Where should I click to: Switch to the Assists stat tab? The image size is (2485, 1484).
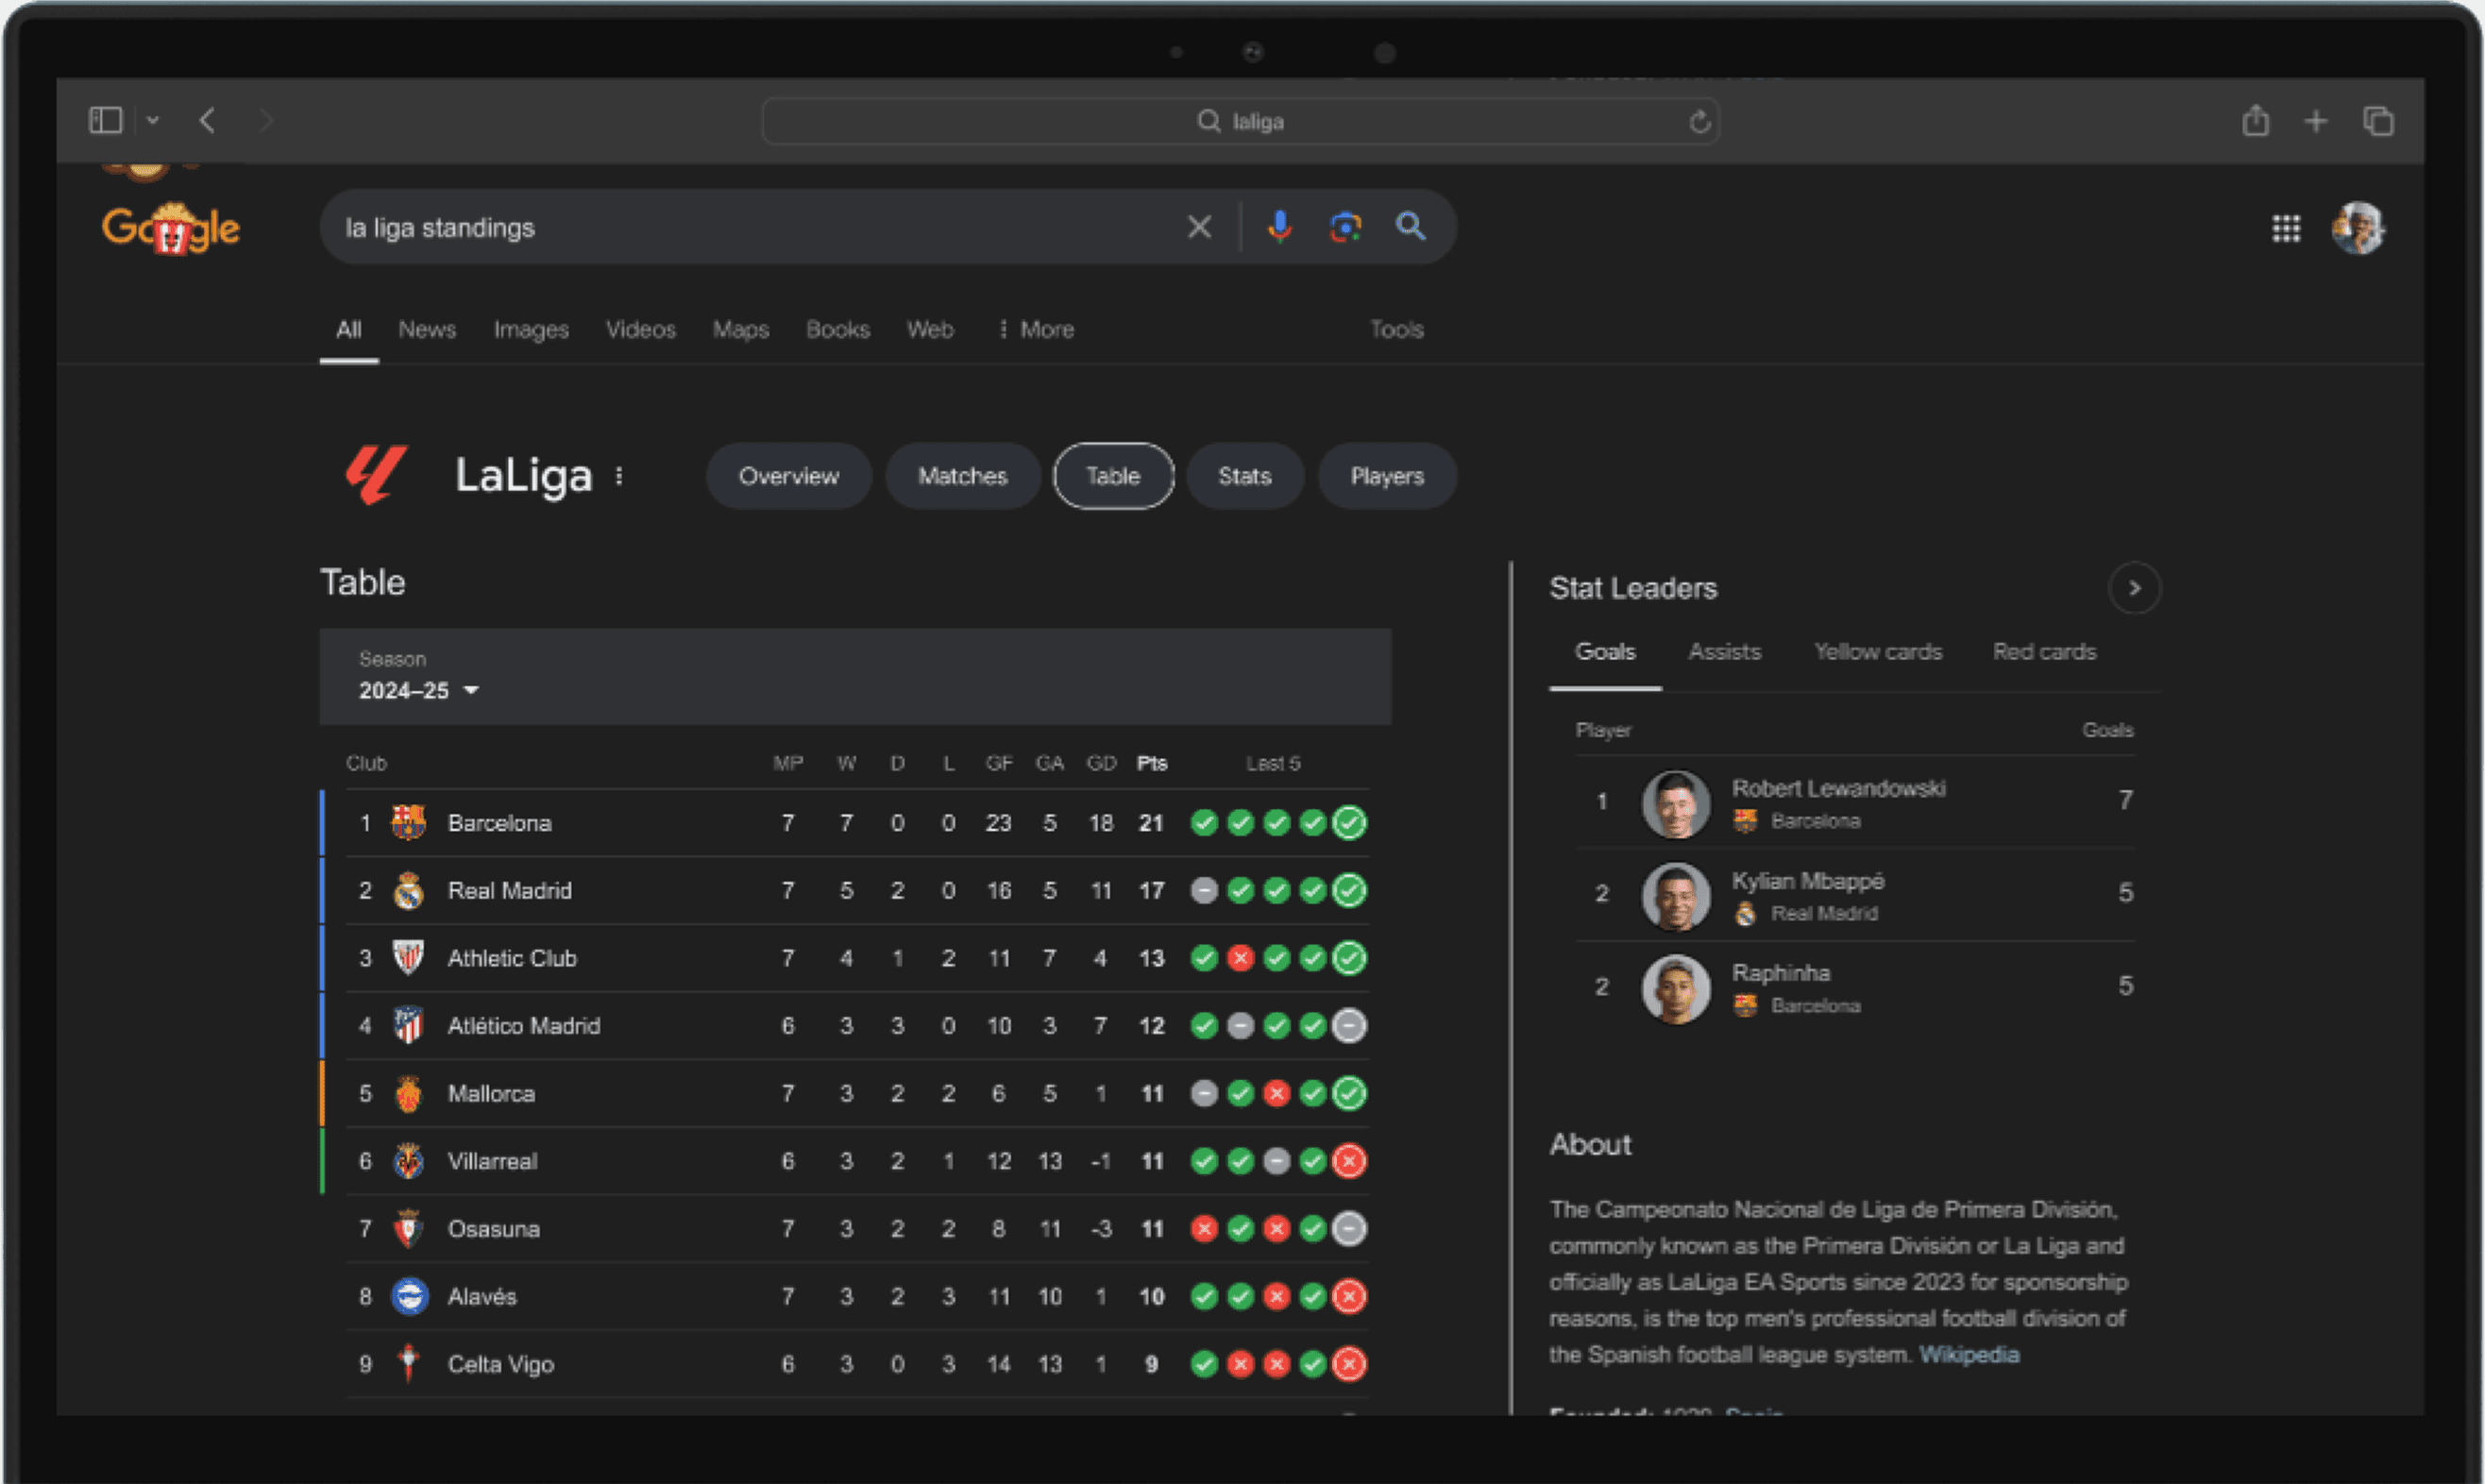pos(1724,652)
